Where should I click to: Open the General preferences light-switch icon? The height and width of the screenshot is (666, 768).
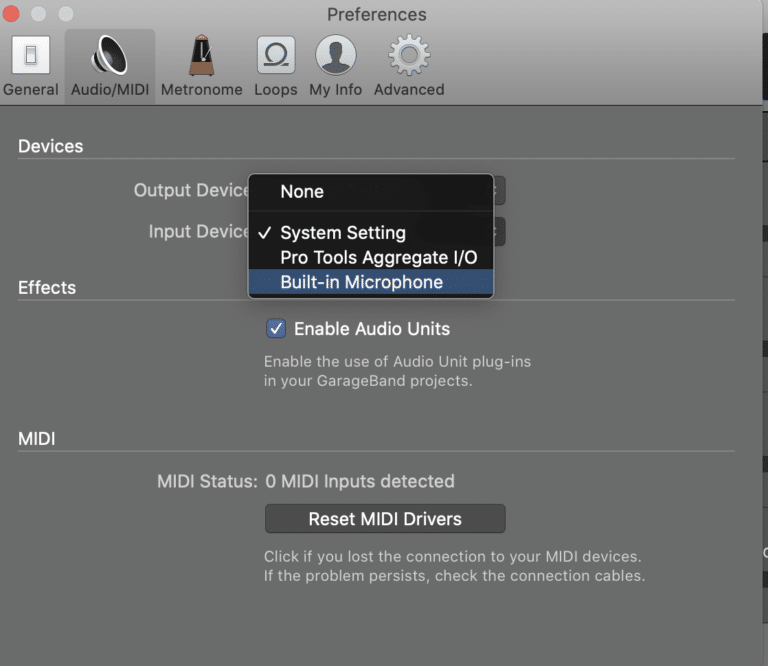pos(30,55)
